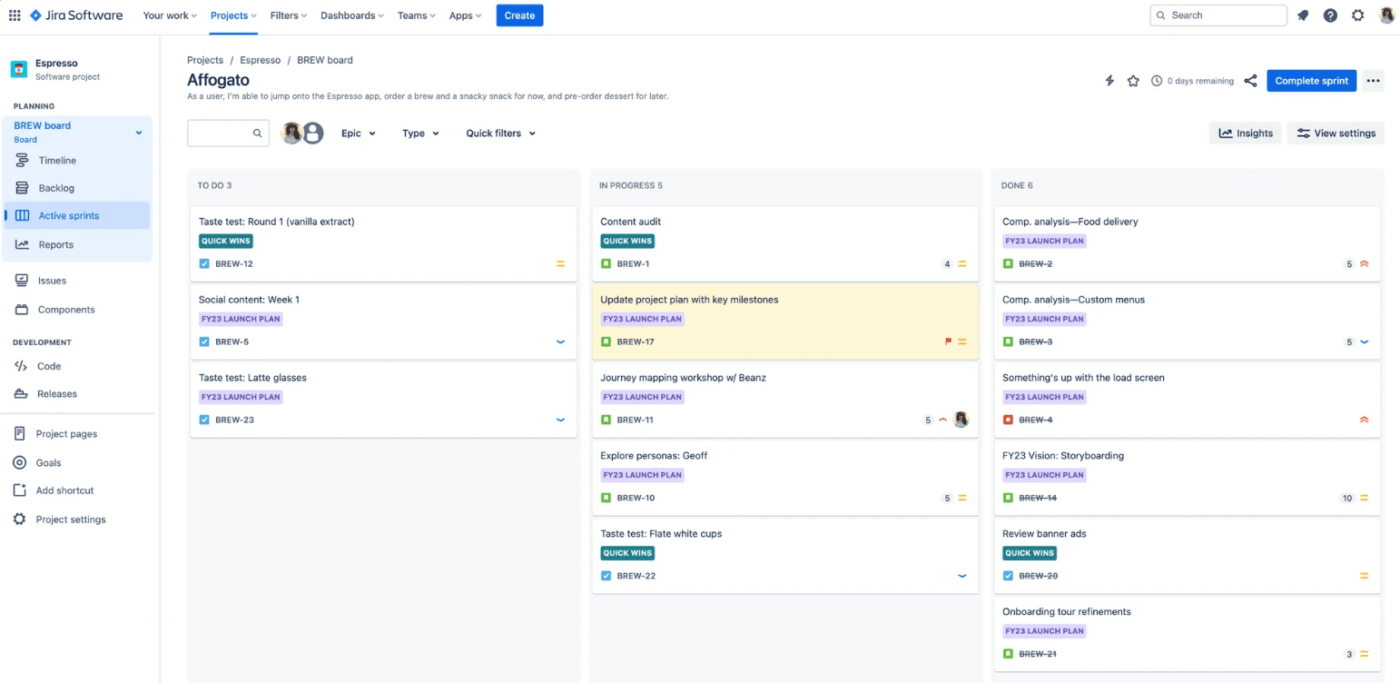
Task: Click the Insights button
Action: point(1245,133)
